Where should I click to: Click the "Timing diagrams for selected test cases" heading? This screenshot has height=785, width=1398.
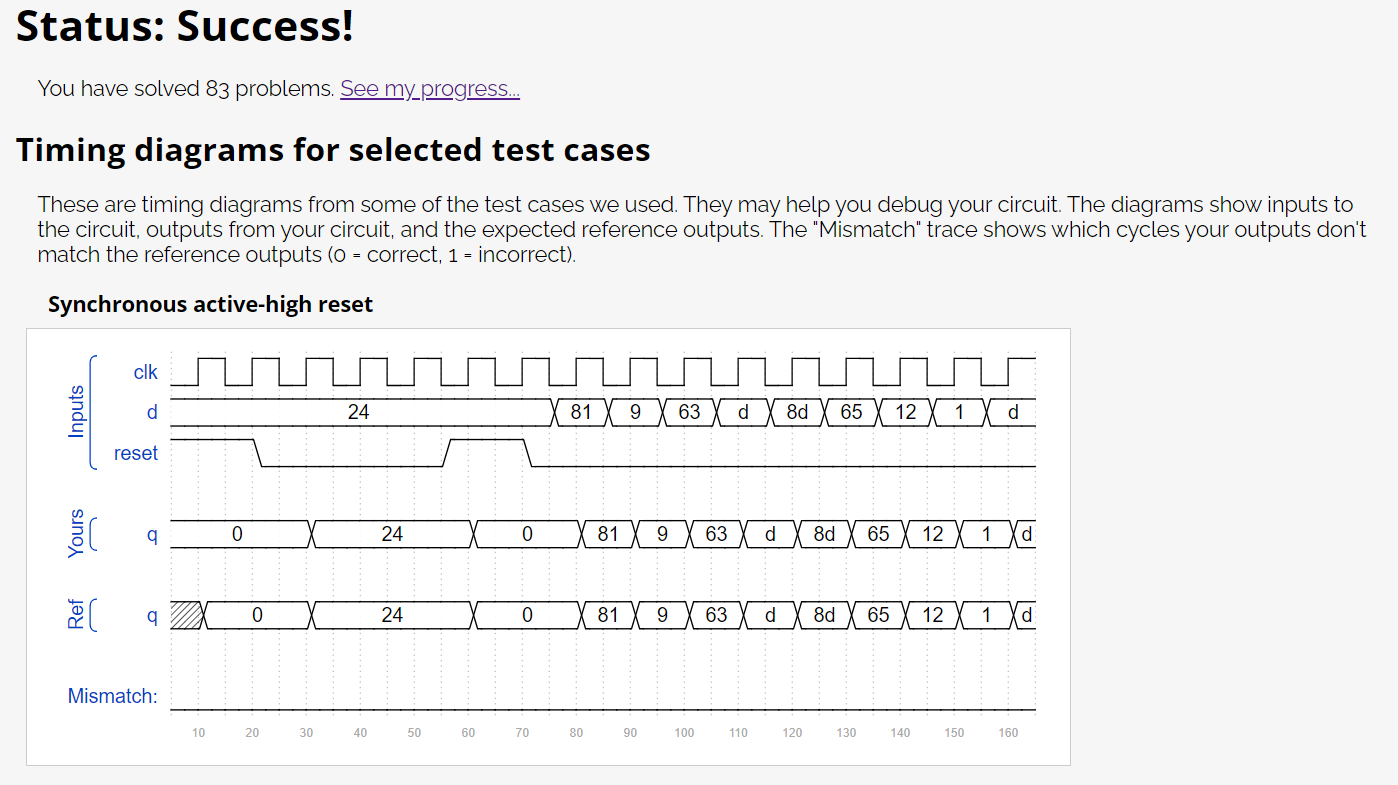tap(333, 150)
